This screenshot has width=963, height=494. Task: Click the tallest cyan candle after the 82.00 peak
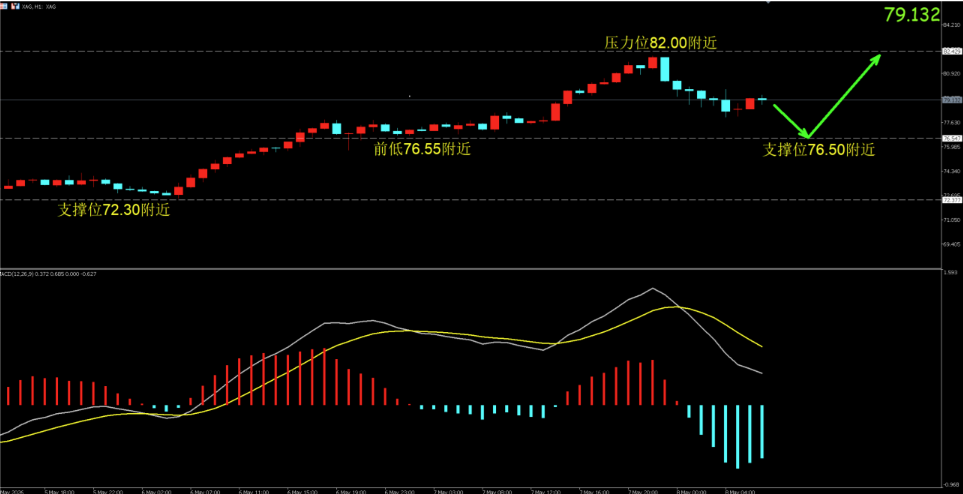[x=665, y=69]
